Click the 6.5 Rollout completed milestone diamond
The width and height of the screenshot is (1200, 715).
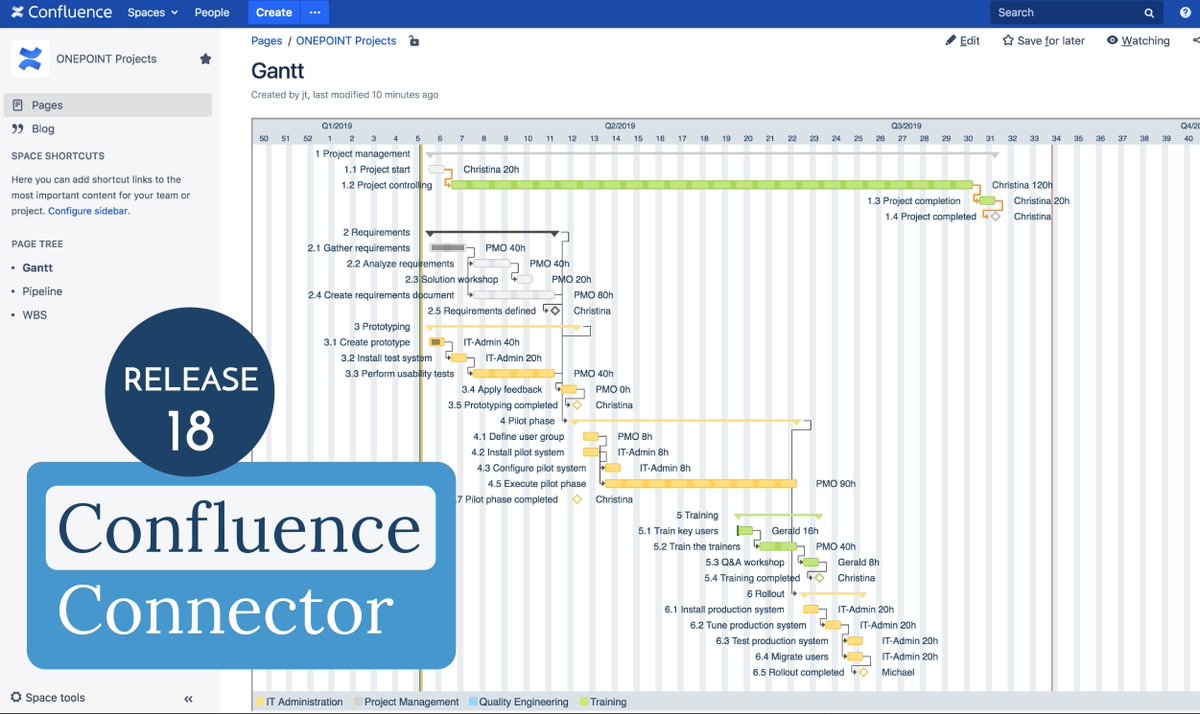[863, 672]
